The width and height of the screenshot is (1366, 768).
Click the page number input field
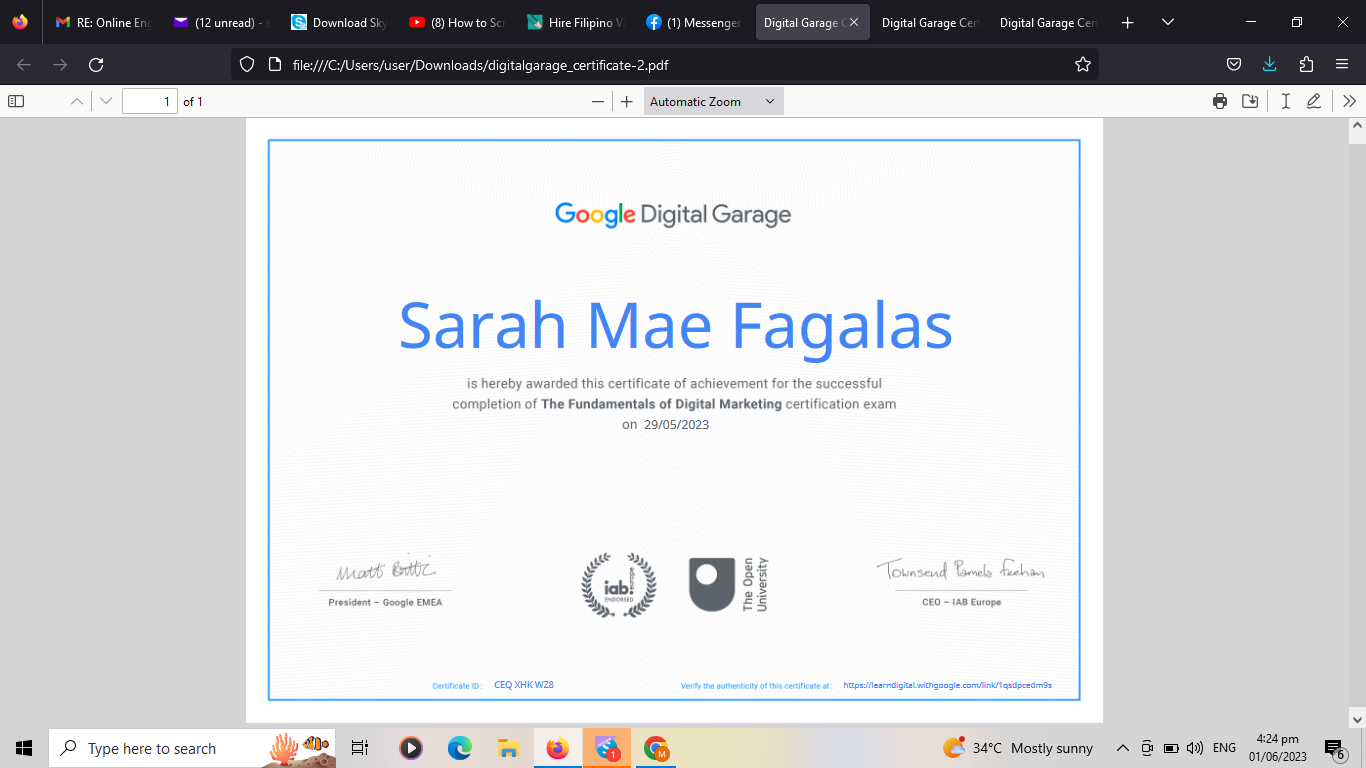(x=150, y=101)
